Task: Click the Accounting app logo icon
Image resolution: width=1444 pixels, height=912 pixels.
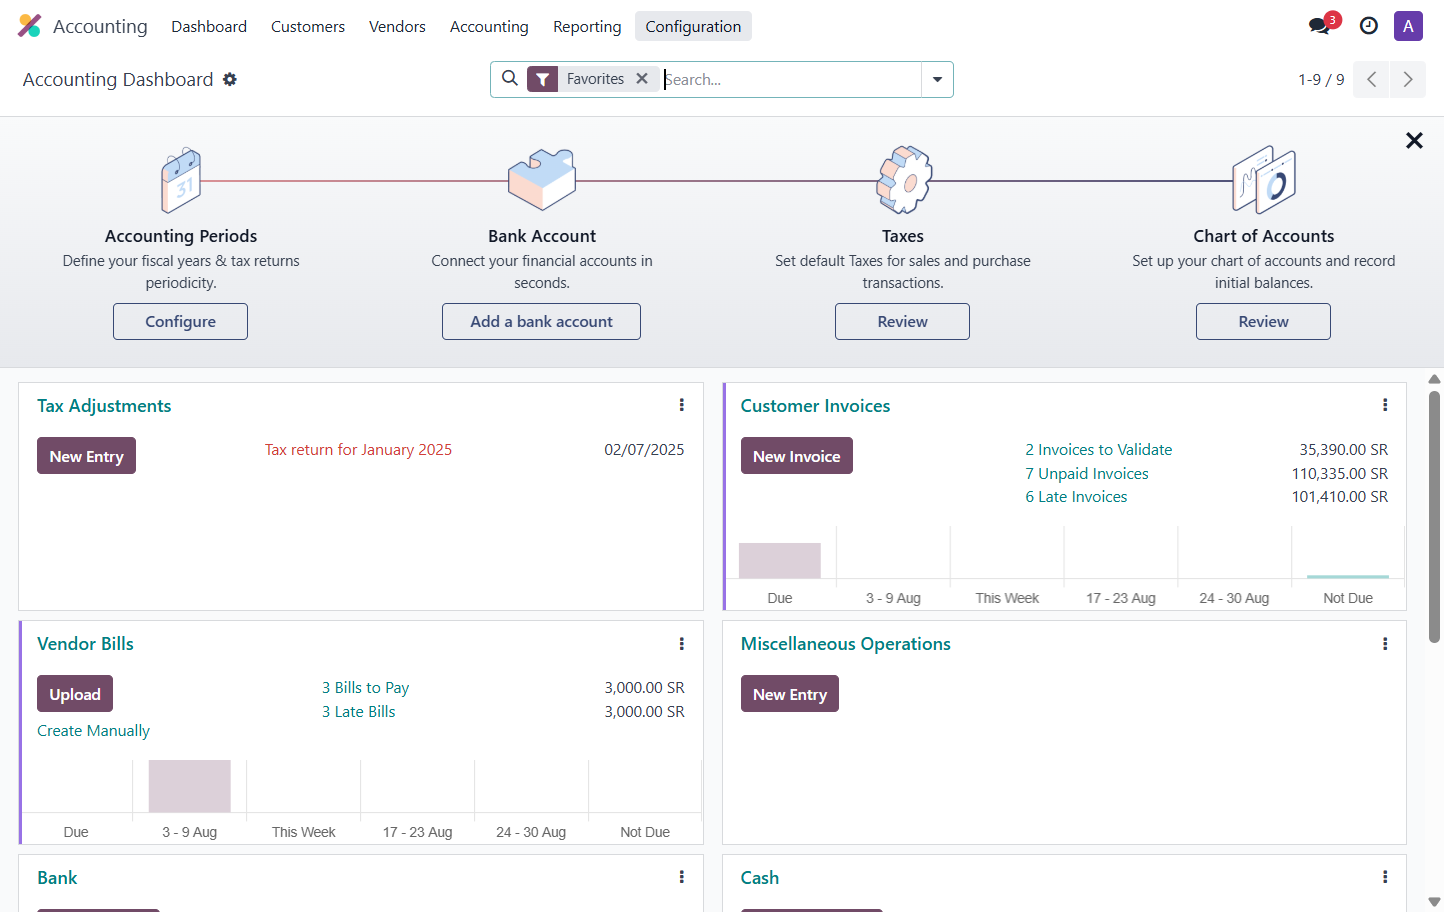Action: [x=30, y=26]
